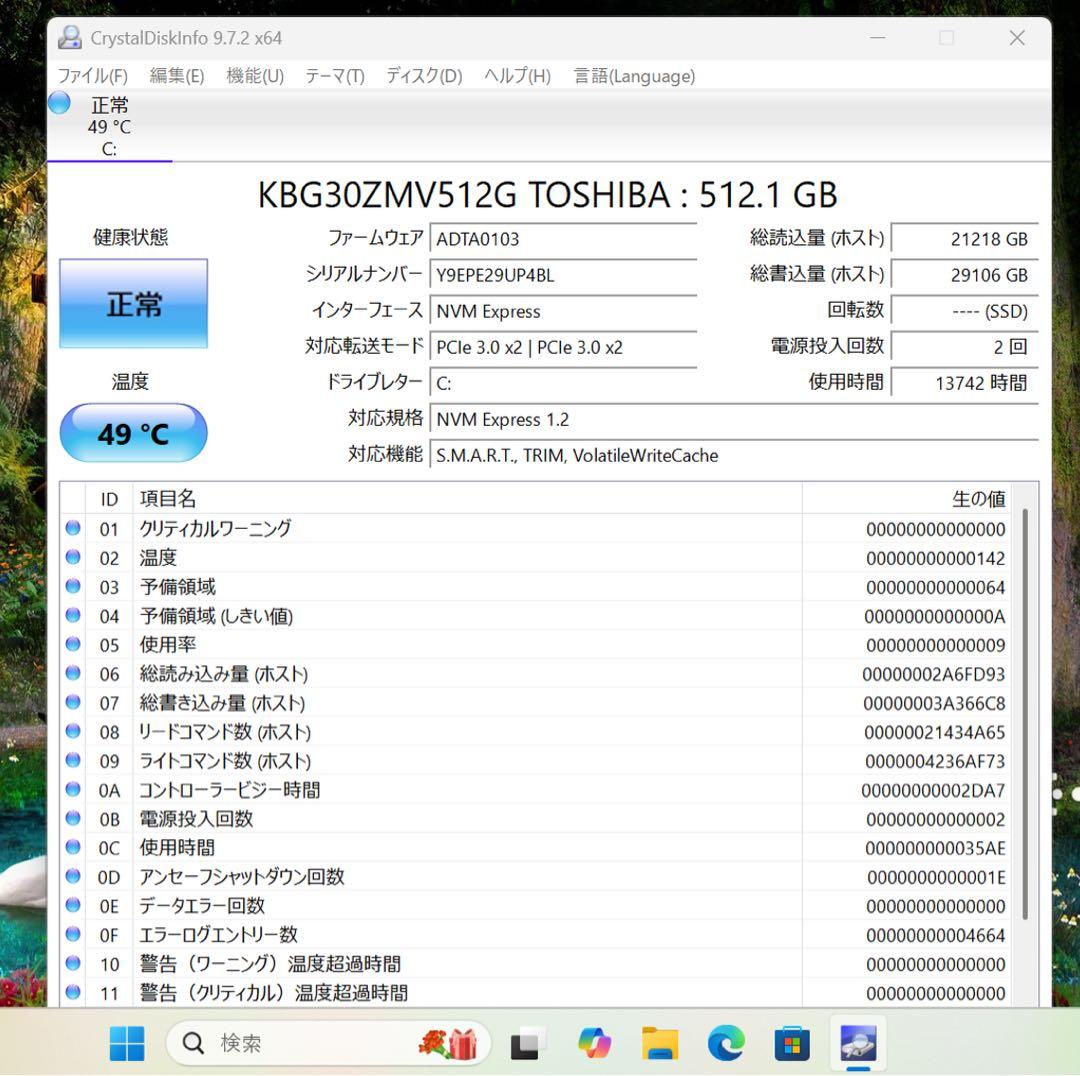This screenshot has height=1076, width=1080.
Task: Click the status dot beside 使用率
Action: pos(73,644)
